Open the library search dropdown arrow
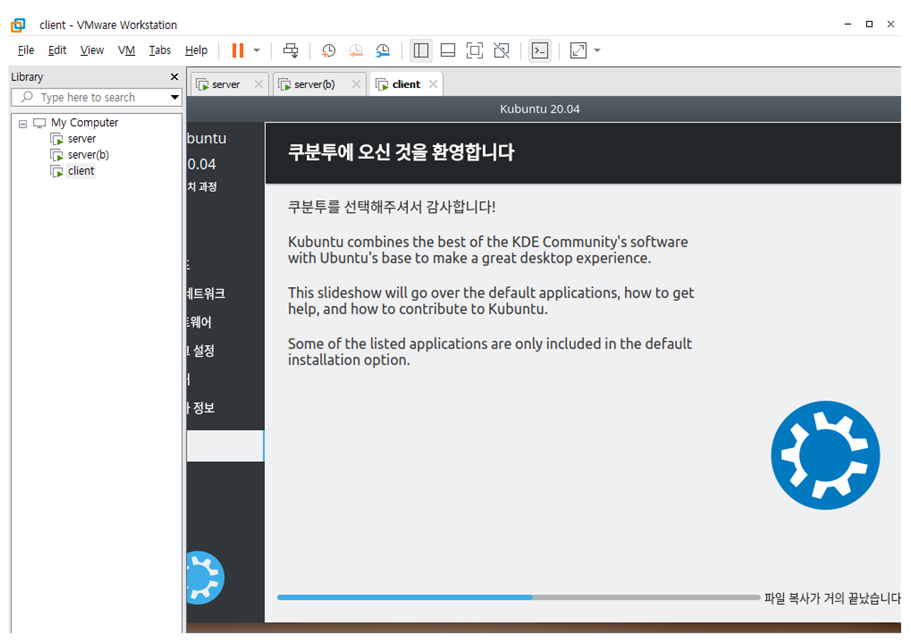Screen dimensions: 911x640 coord(174,98)
